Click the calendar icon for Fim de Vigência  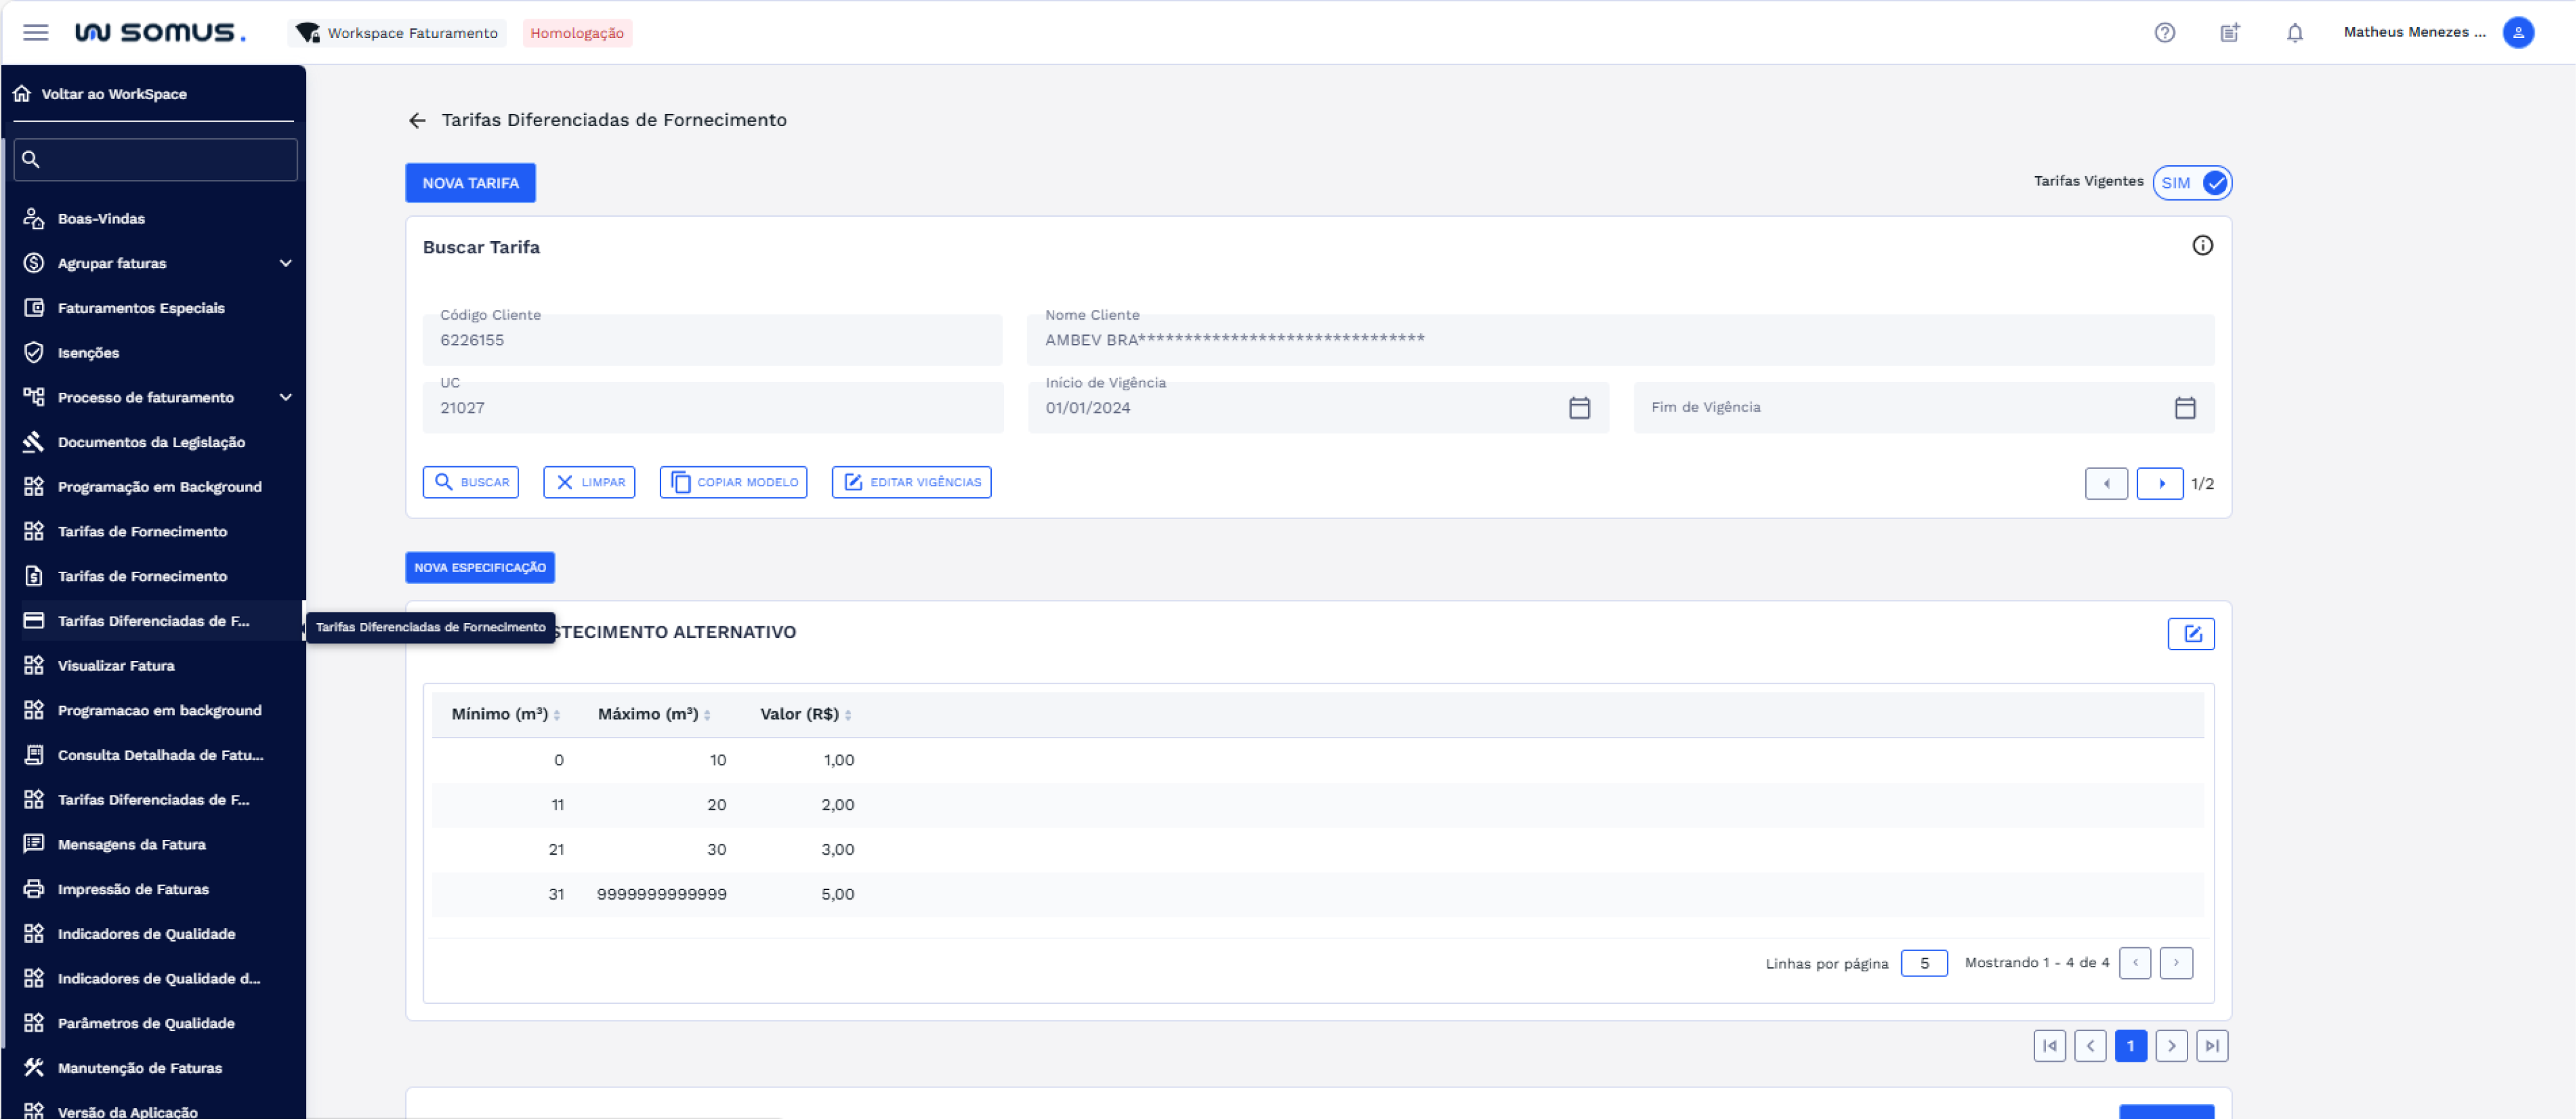click(2186, 407)
